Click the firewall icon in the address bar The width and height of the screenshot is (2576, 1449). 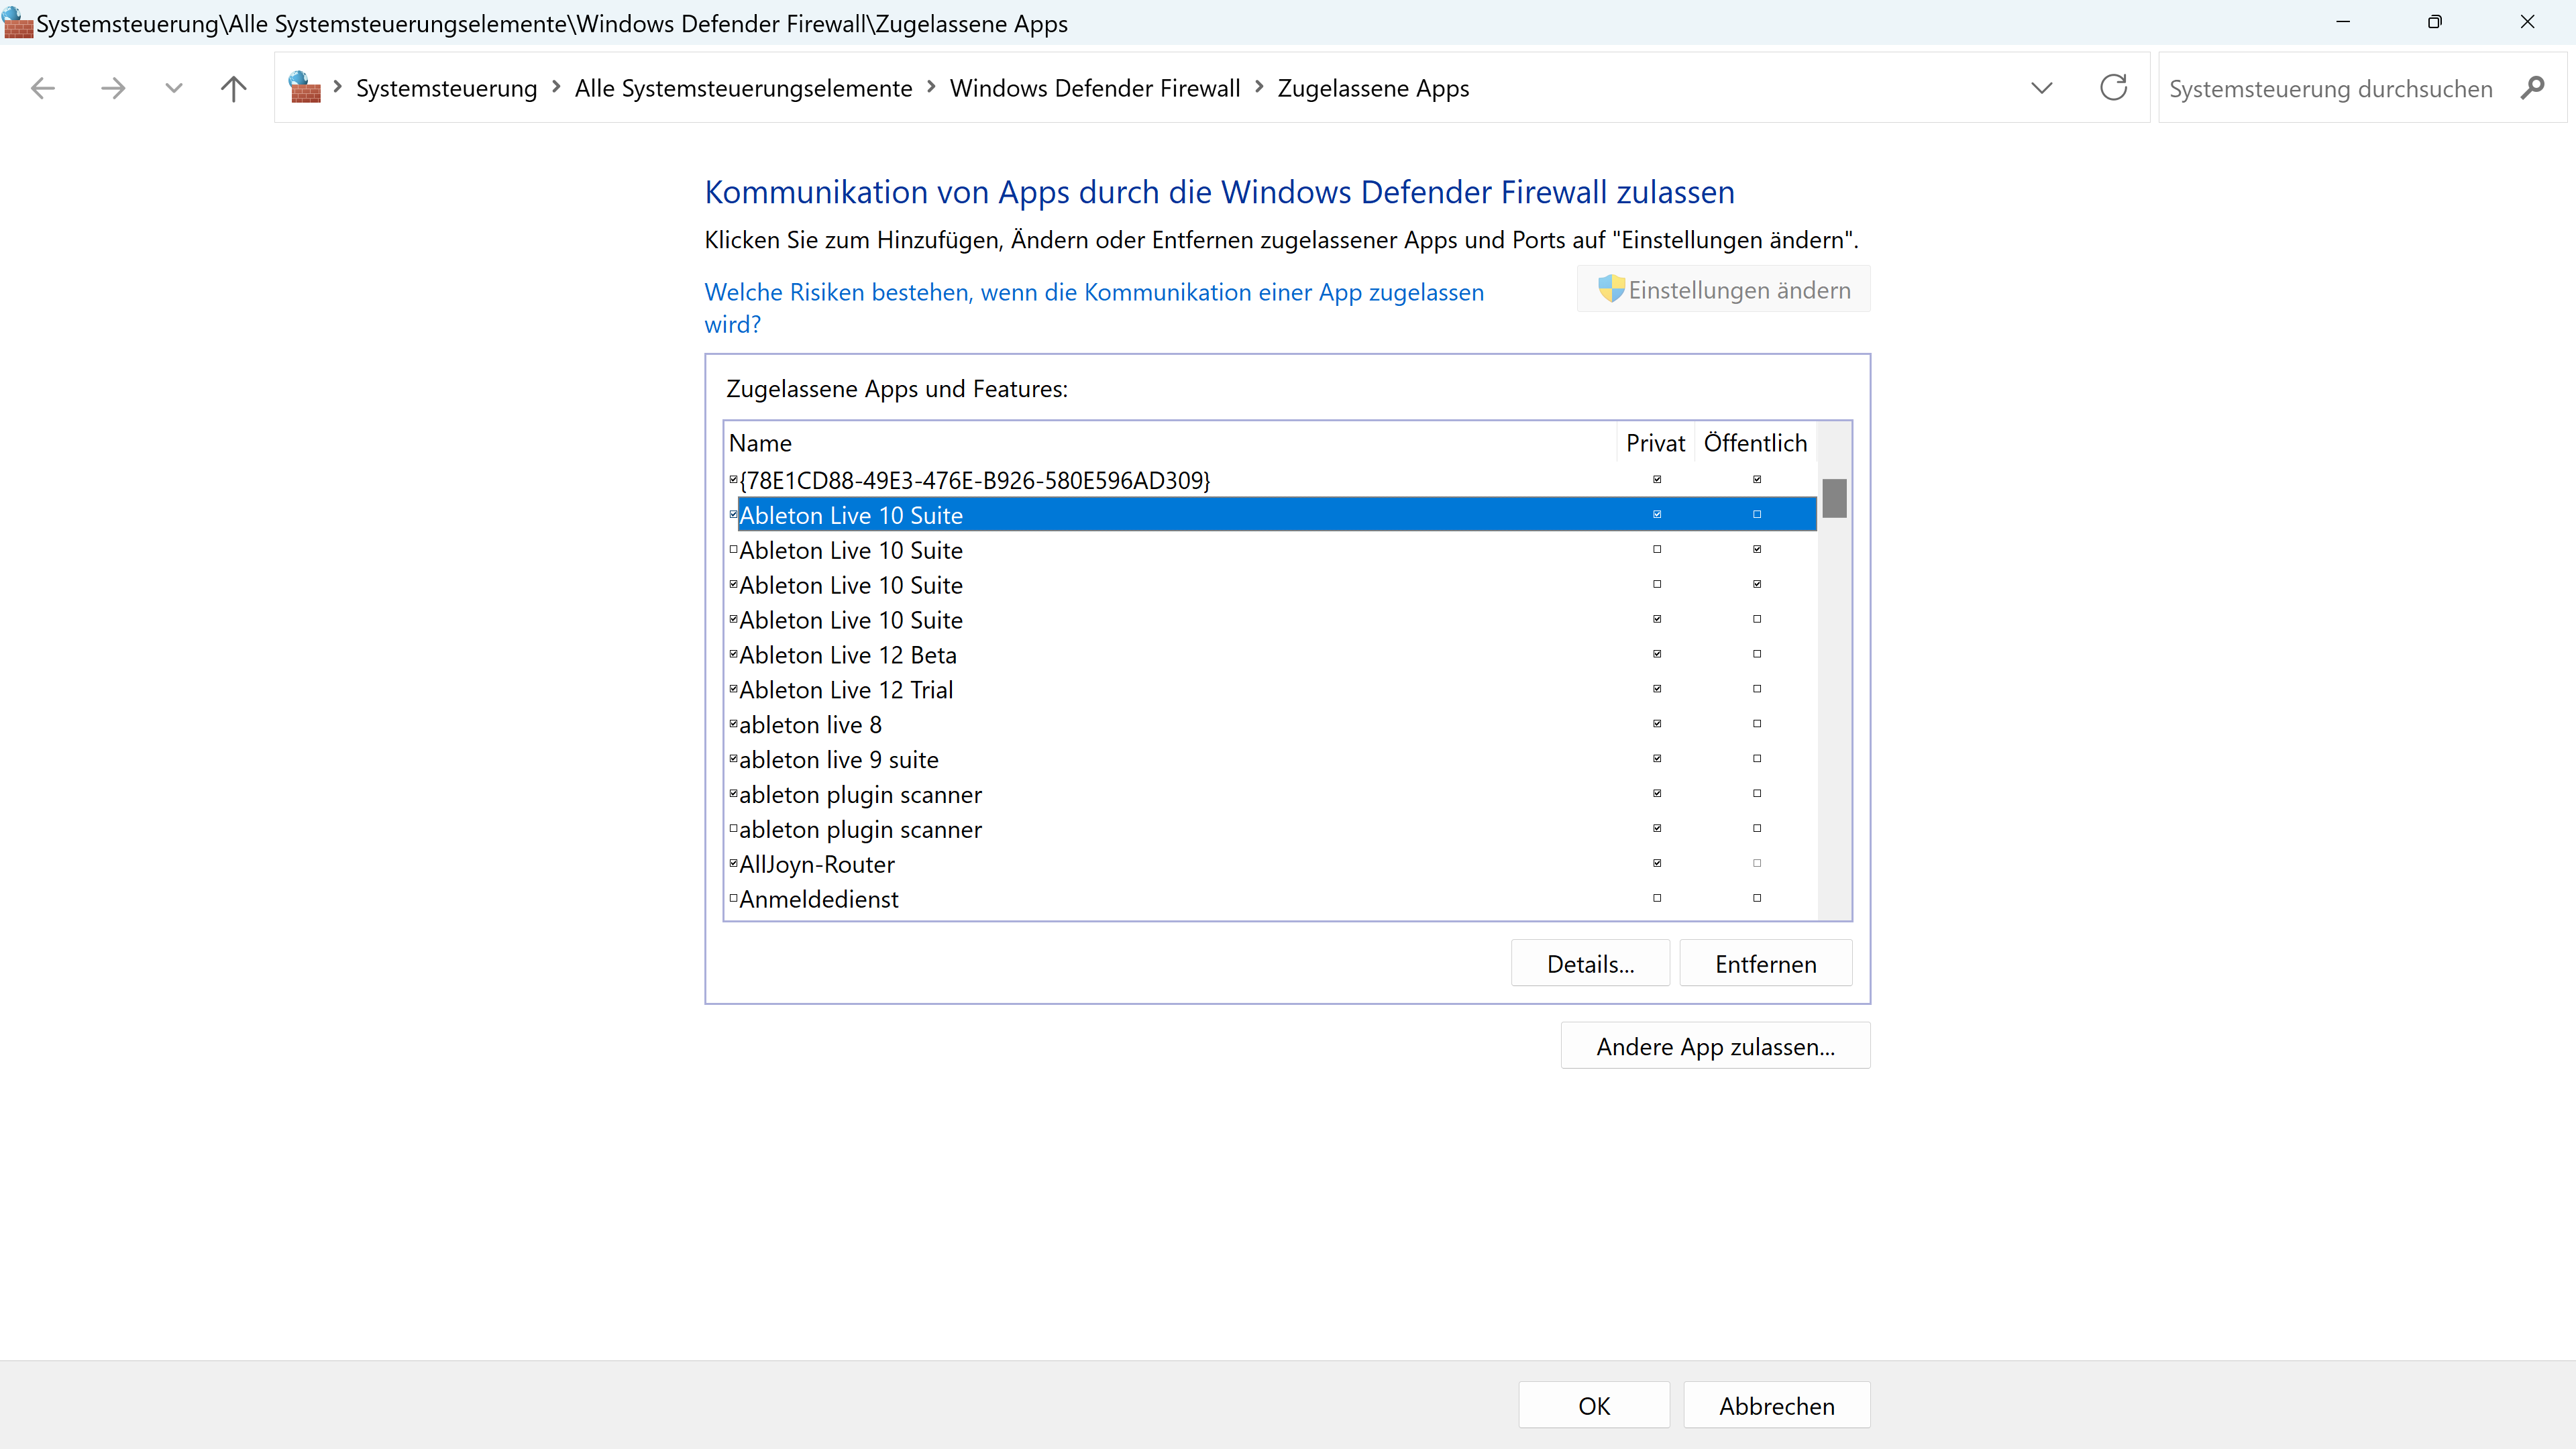point(304,87)
